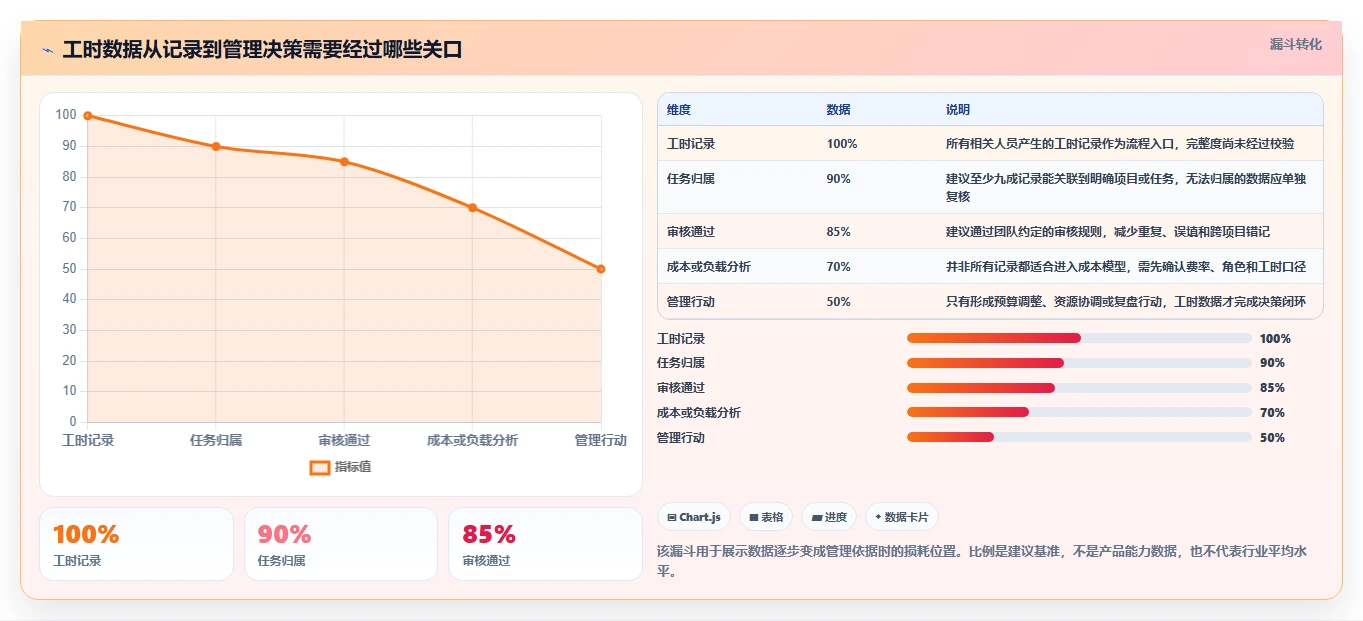Click the 进度 chip
Image resolution: width=1363 pixels, height=621 pixels.
pos(829,517)
